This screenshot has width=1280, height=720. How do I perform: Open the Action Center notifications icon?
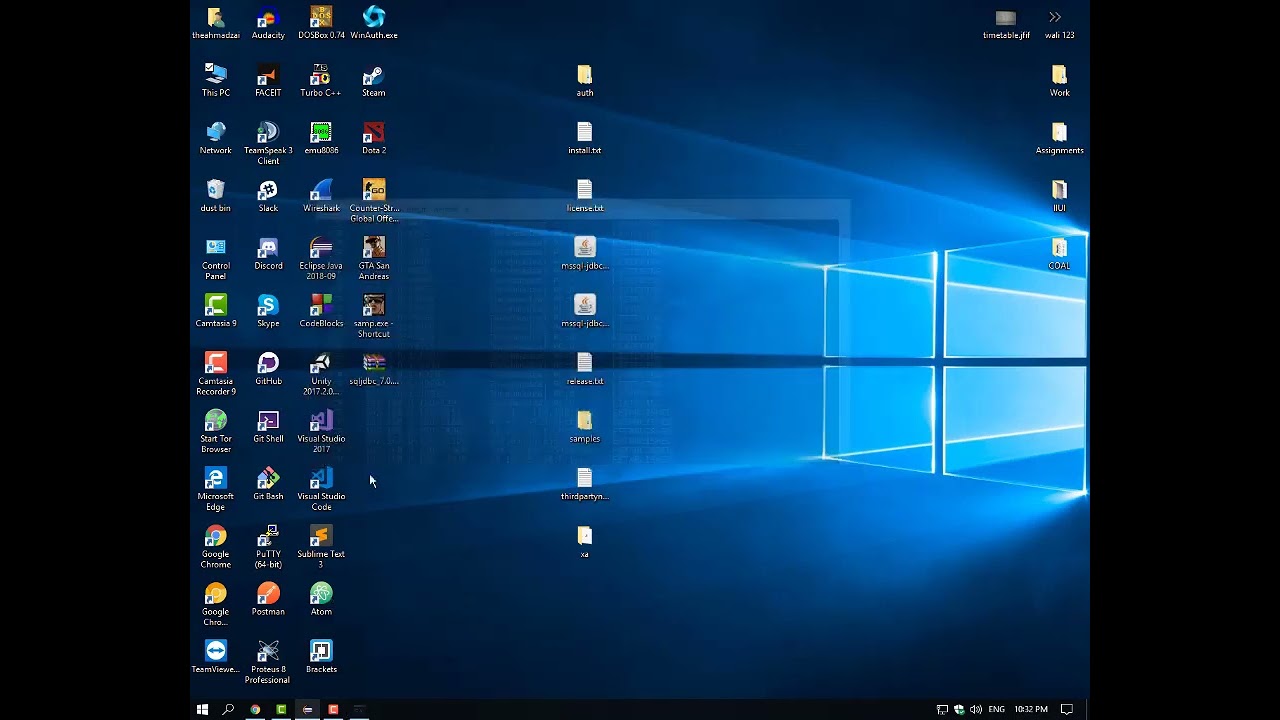pos(1066,709)
